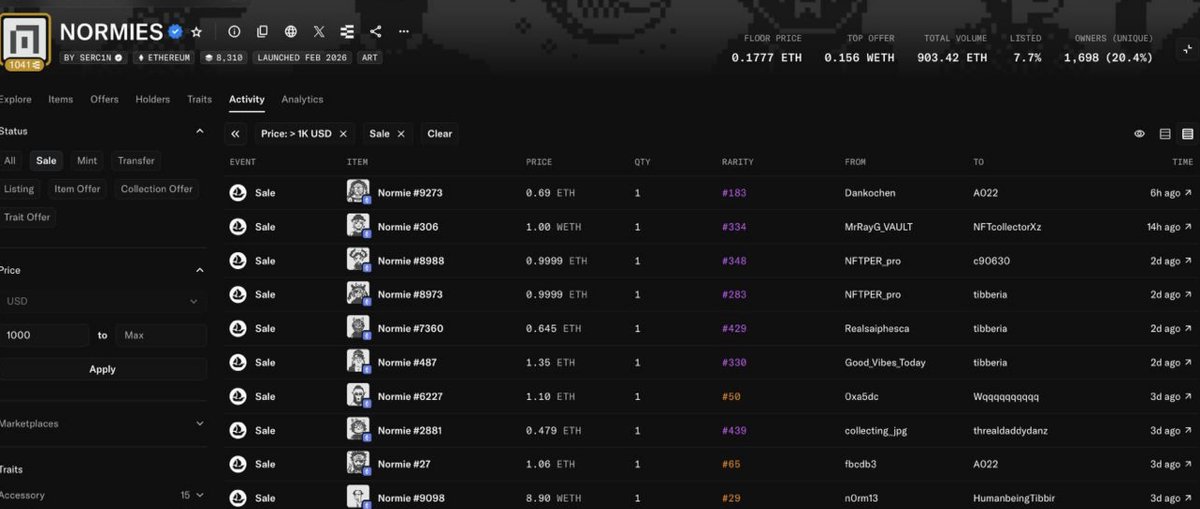Open buyer NFTcollectorXz's profile
Screen dimensions: 1200x509
1008,227
